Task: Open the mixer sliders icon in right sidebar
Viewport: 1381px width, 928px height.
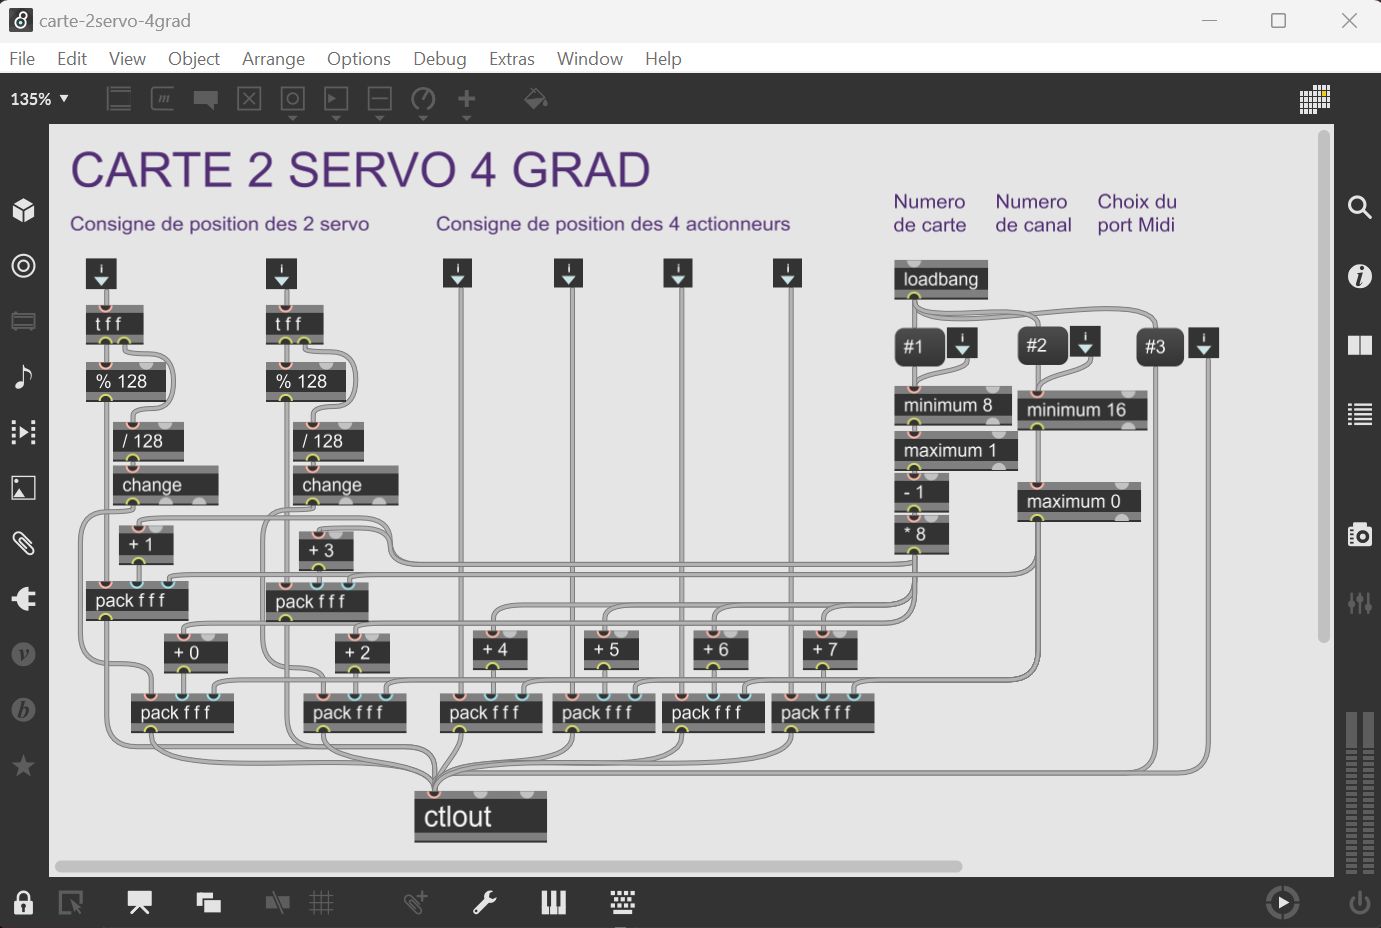Action: [x=1359, y=603]
